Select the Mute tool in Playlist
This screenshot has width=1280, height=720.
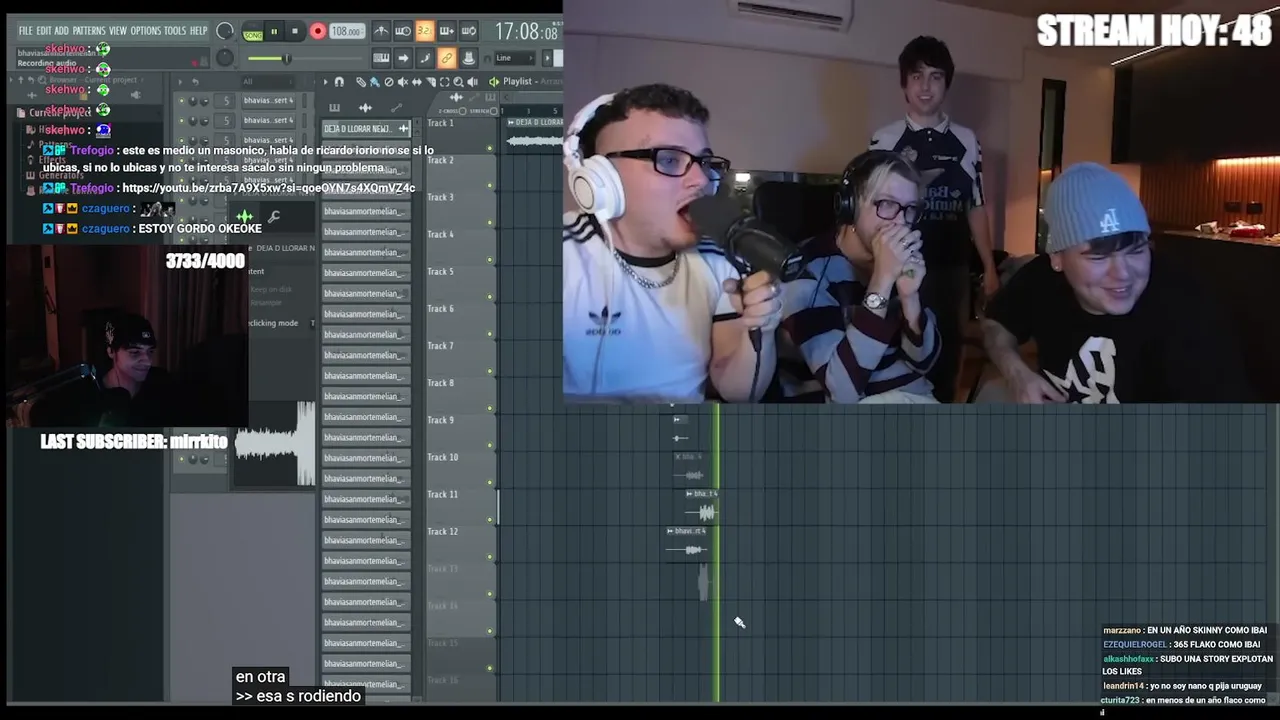coord(402,81)
